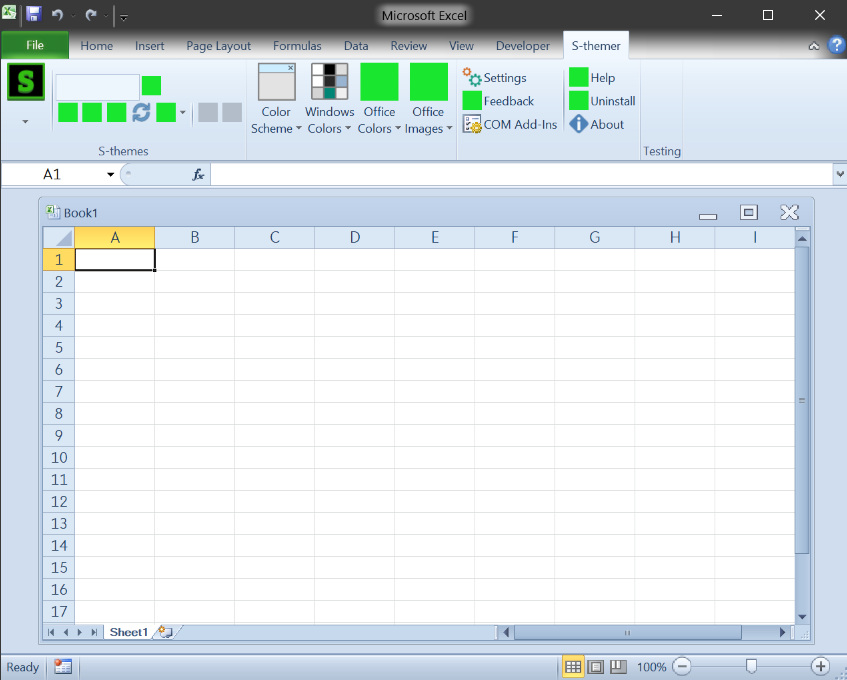Click the macro record icon in status bar
847x680 pixels.
(x=63, y=667)
